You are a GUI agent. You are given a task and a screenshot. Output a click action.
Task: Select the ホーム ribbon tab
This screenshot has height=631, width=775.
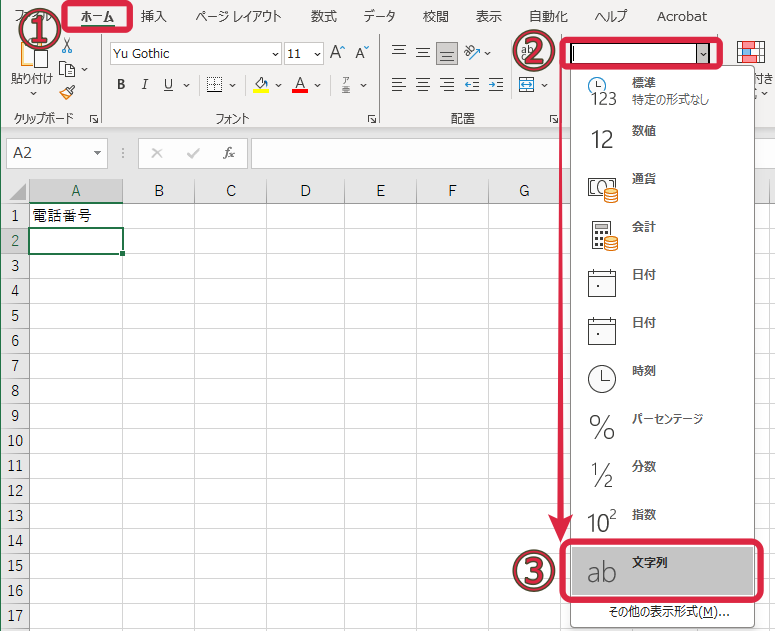click(97, 16)
